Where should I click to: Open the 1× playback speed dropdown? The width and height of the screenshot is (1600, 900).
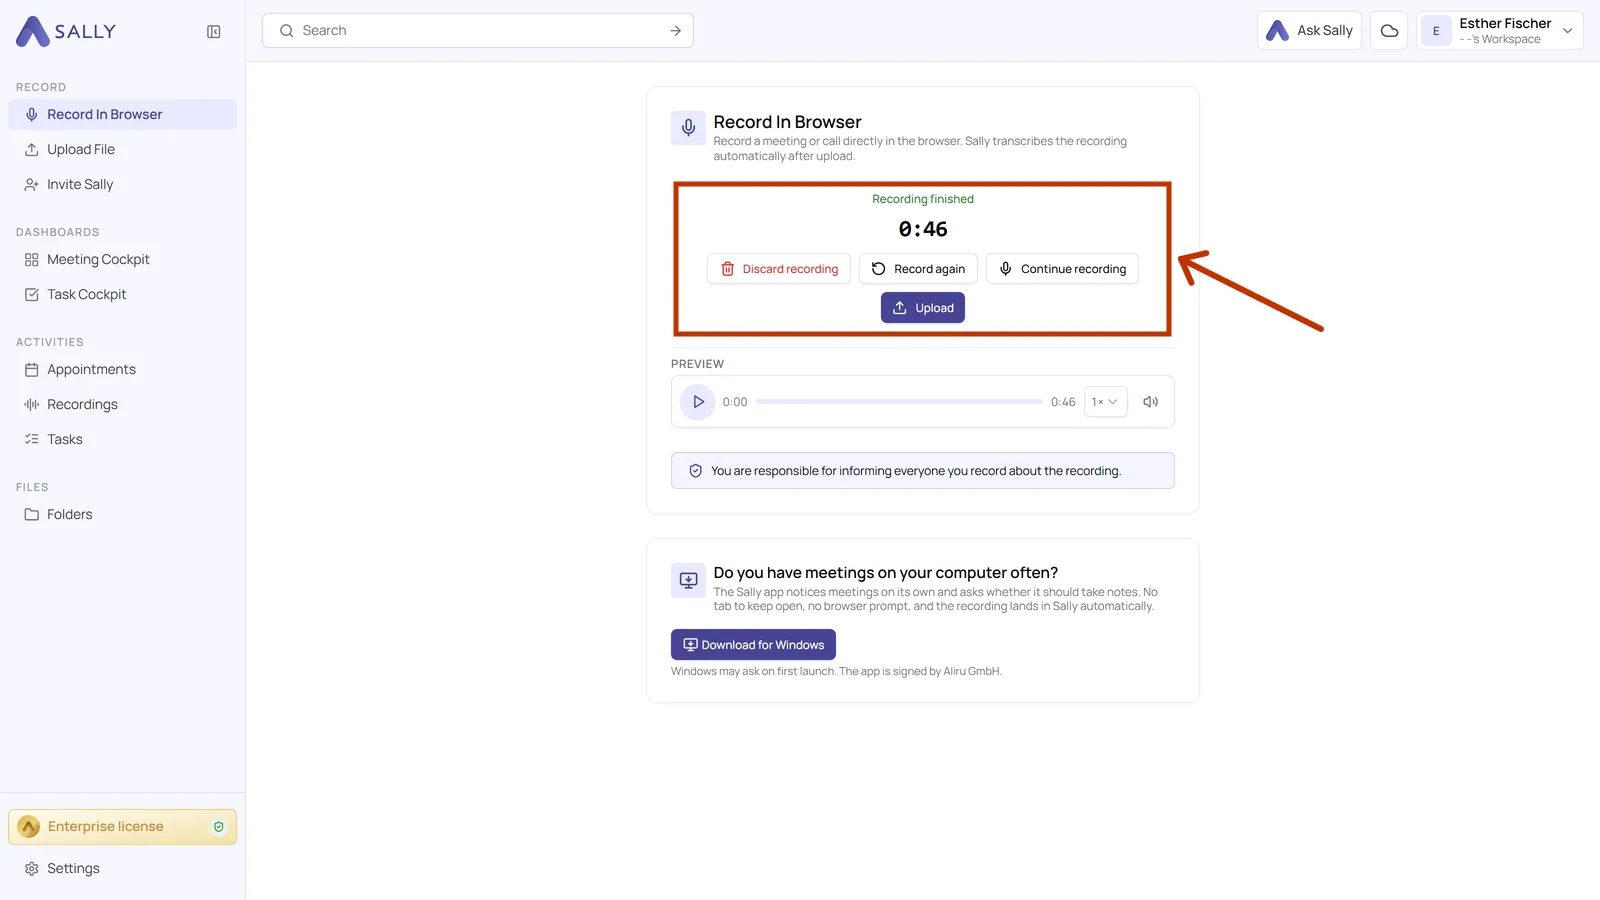coord(1106,402)
